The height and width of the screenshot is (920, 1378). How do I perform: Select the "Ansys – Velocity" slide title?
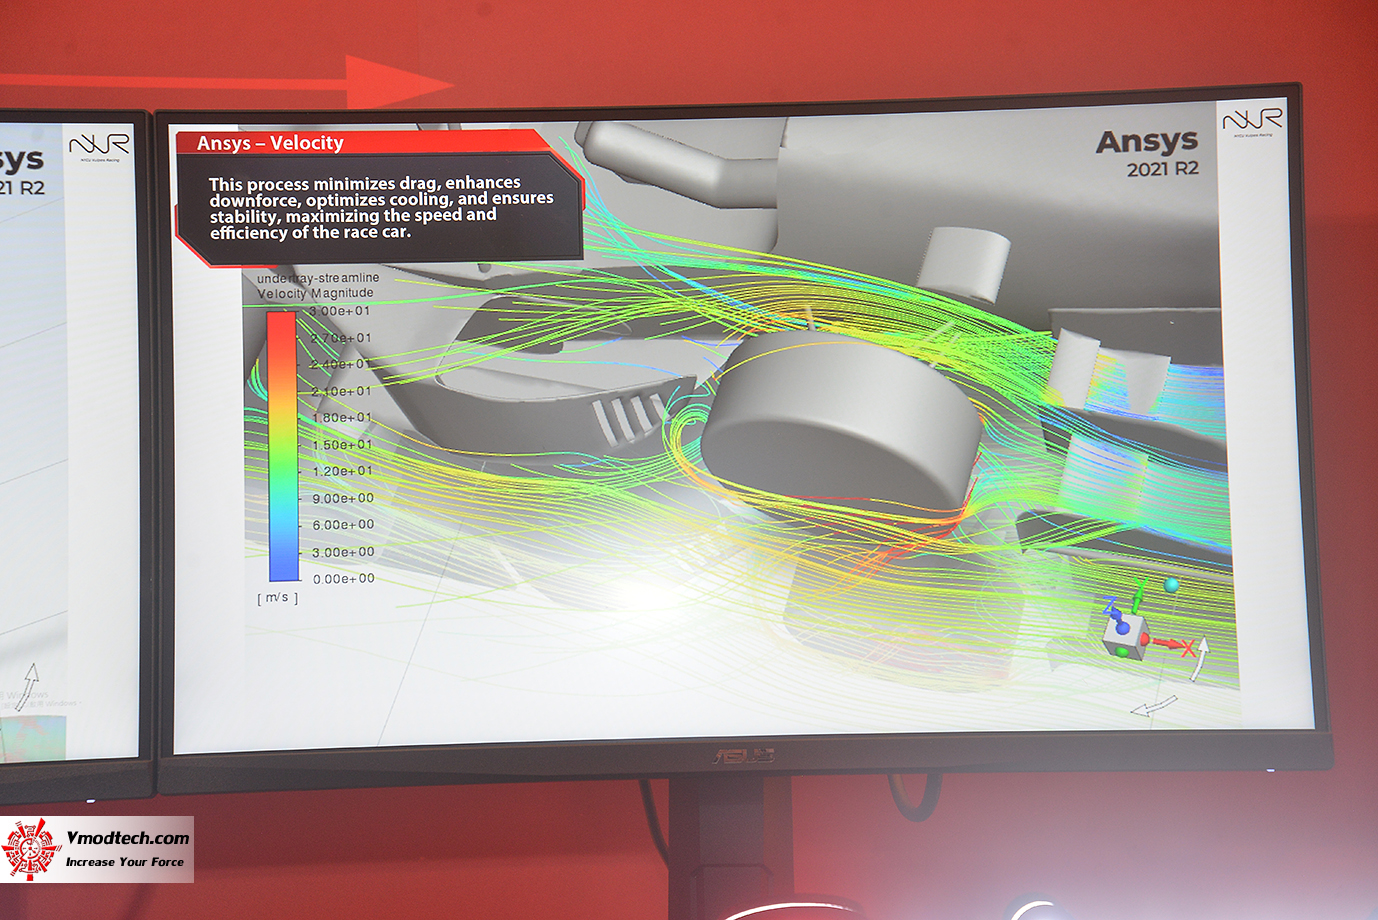(270, 143)
